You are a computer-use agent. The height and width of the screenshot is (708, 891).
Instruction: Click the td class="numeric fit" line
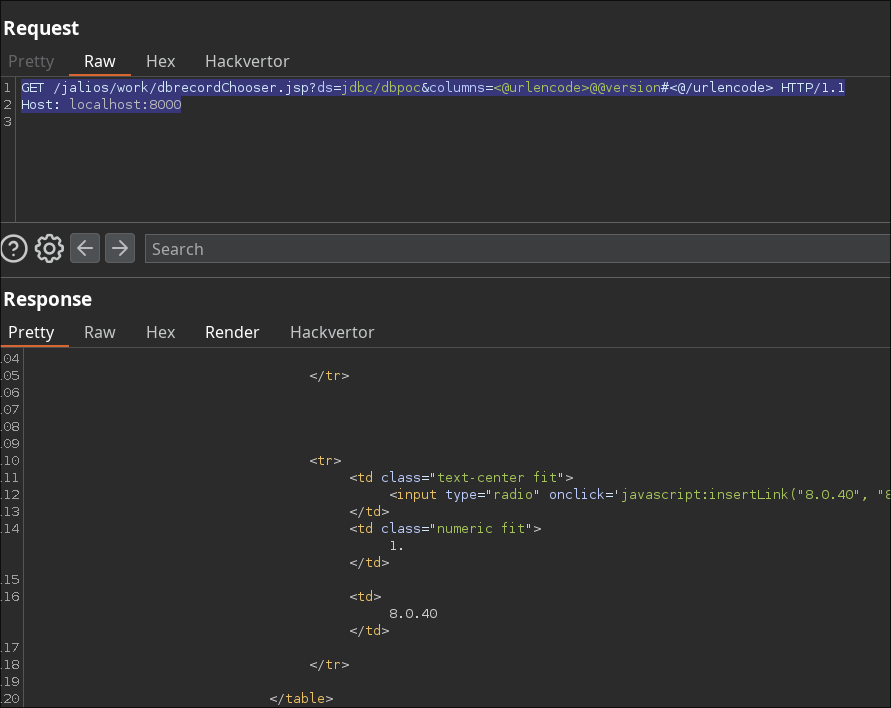pos(446,528)
